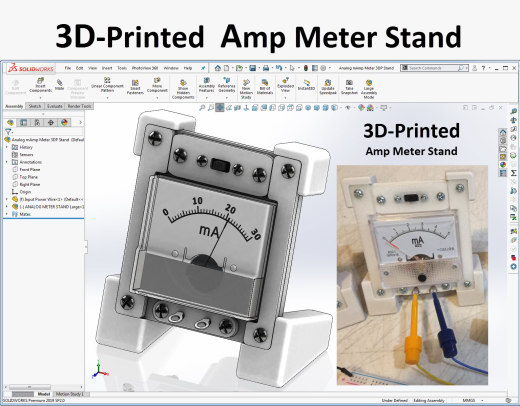
Task: Update Speedpak from the ribbon
Action: click(328, 87)
